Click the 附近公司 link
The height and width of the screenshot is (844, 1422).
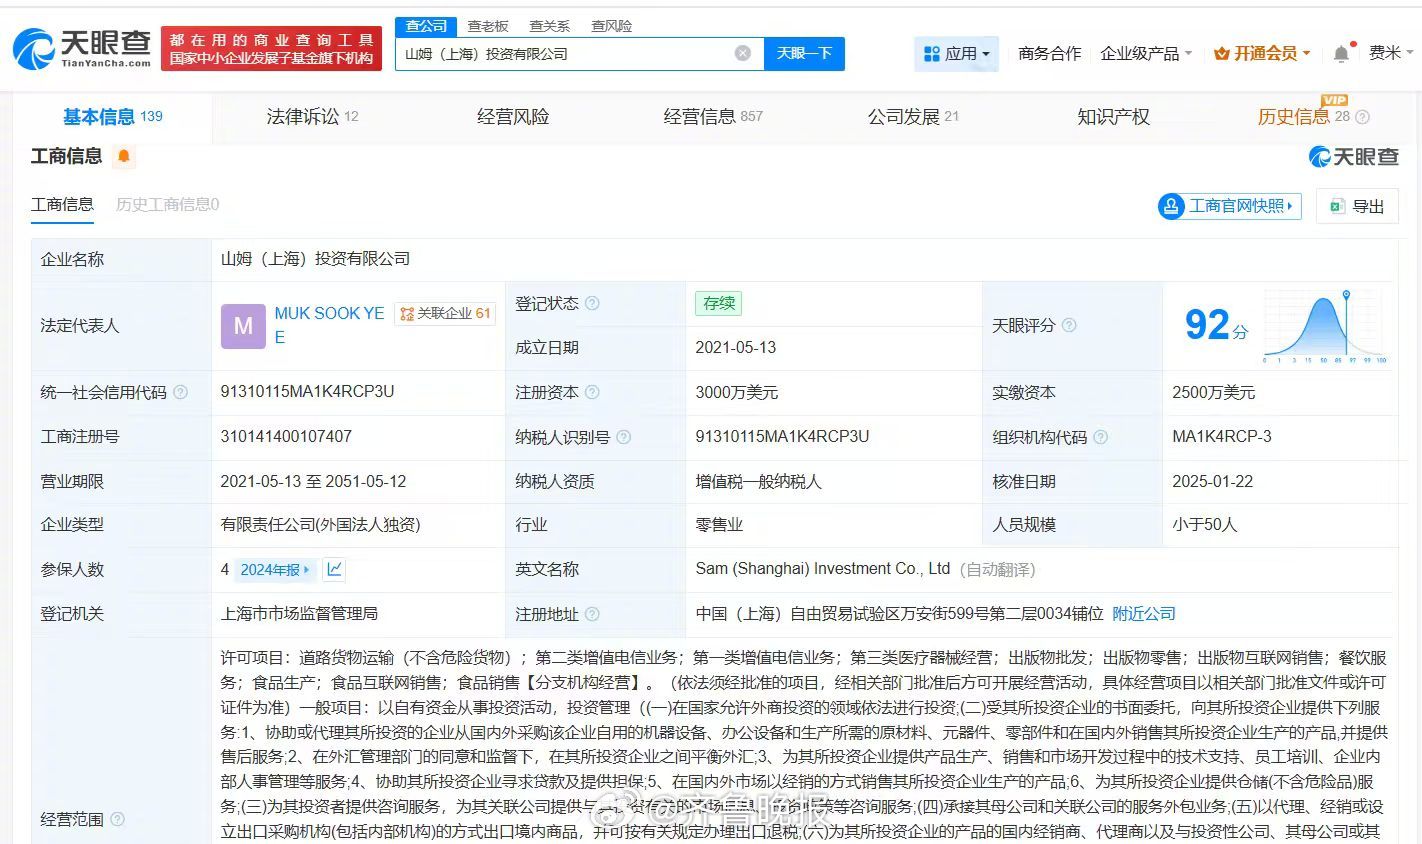tap(1144, 614)
